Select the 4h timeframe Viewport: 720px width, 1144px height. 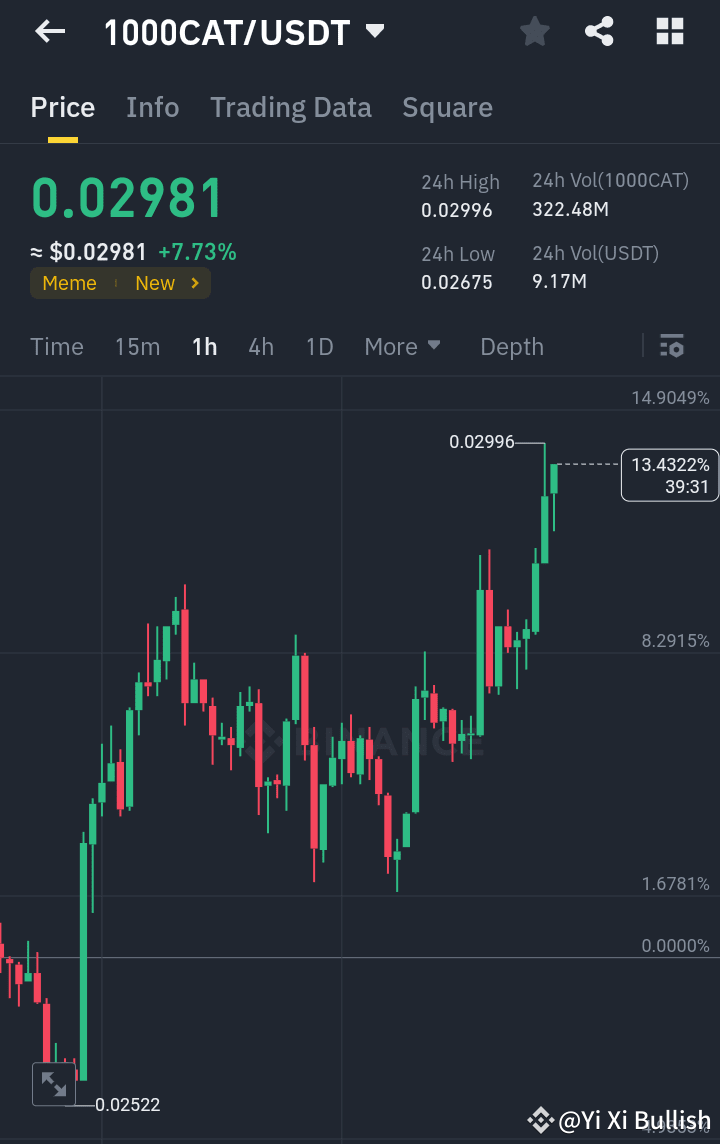point(261,346)
